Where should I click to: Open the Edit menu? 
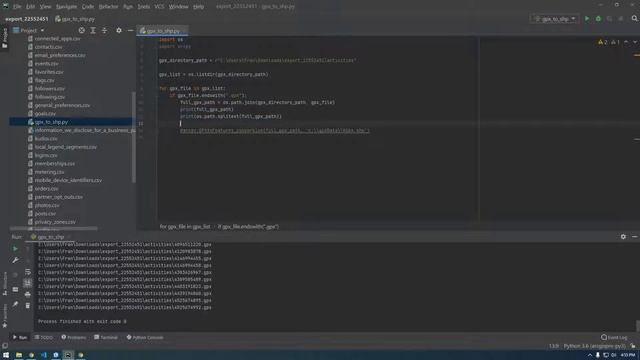31,7
